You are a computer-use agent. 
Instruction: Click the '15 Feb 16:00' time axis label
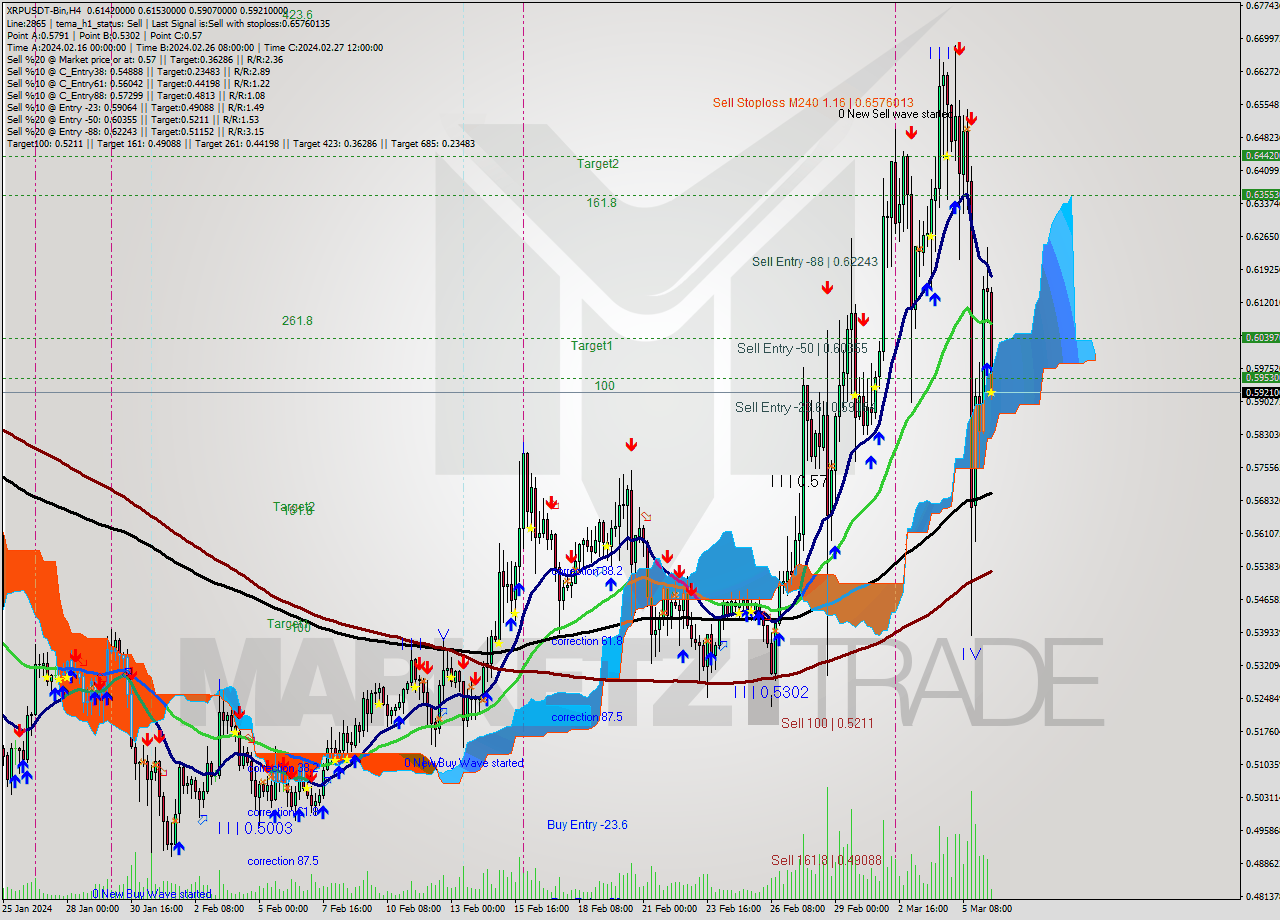coord(542,909)
